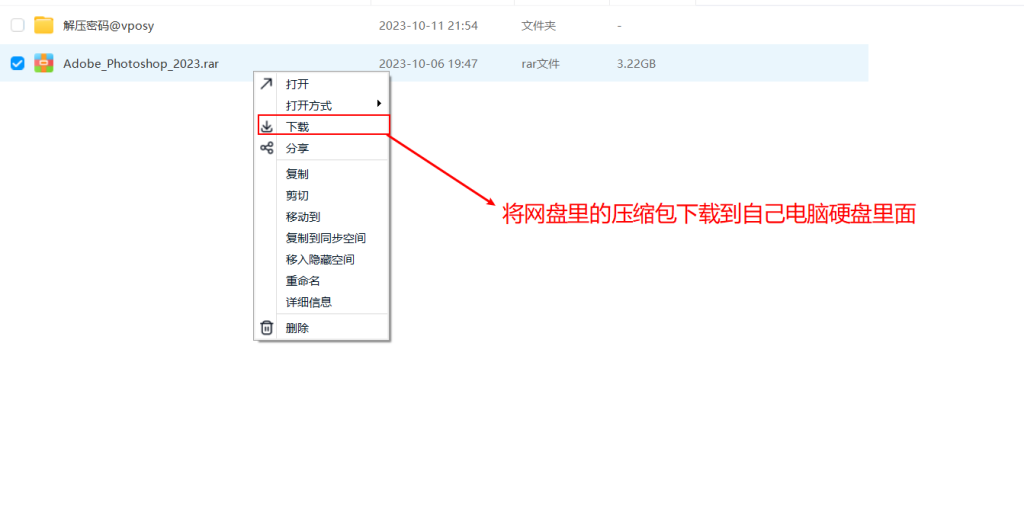The image size is (1024, 532).
Task: Select 下载 in the context menu
Action: pos(297,127)
